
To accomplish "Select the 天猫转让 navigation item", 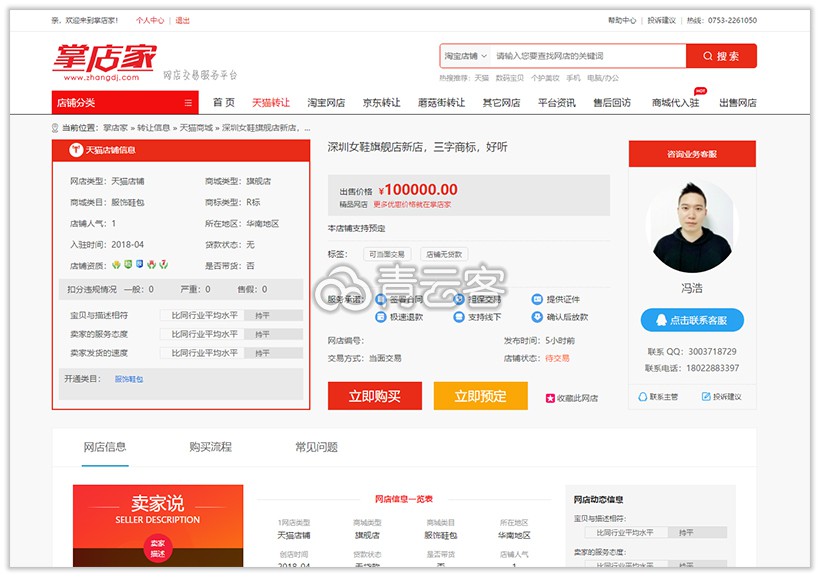I will (x=271, y=103).
